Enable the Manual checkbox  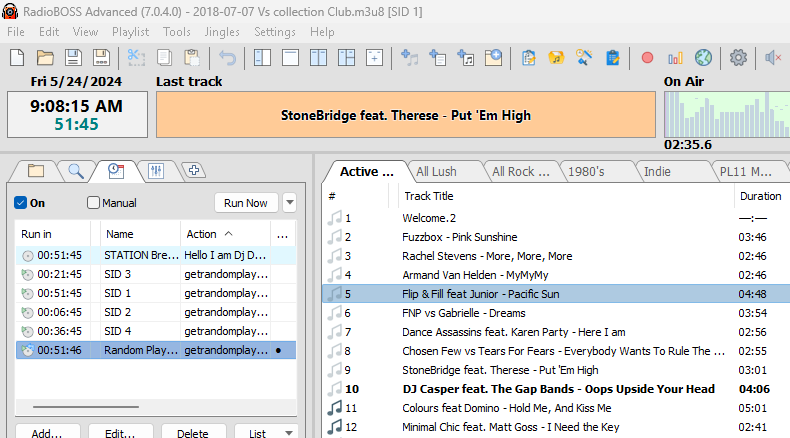[x=94, y=203]
